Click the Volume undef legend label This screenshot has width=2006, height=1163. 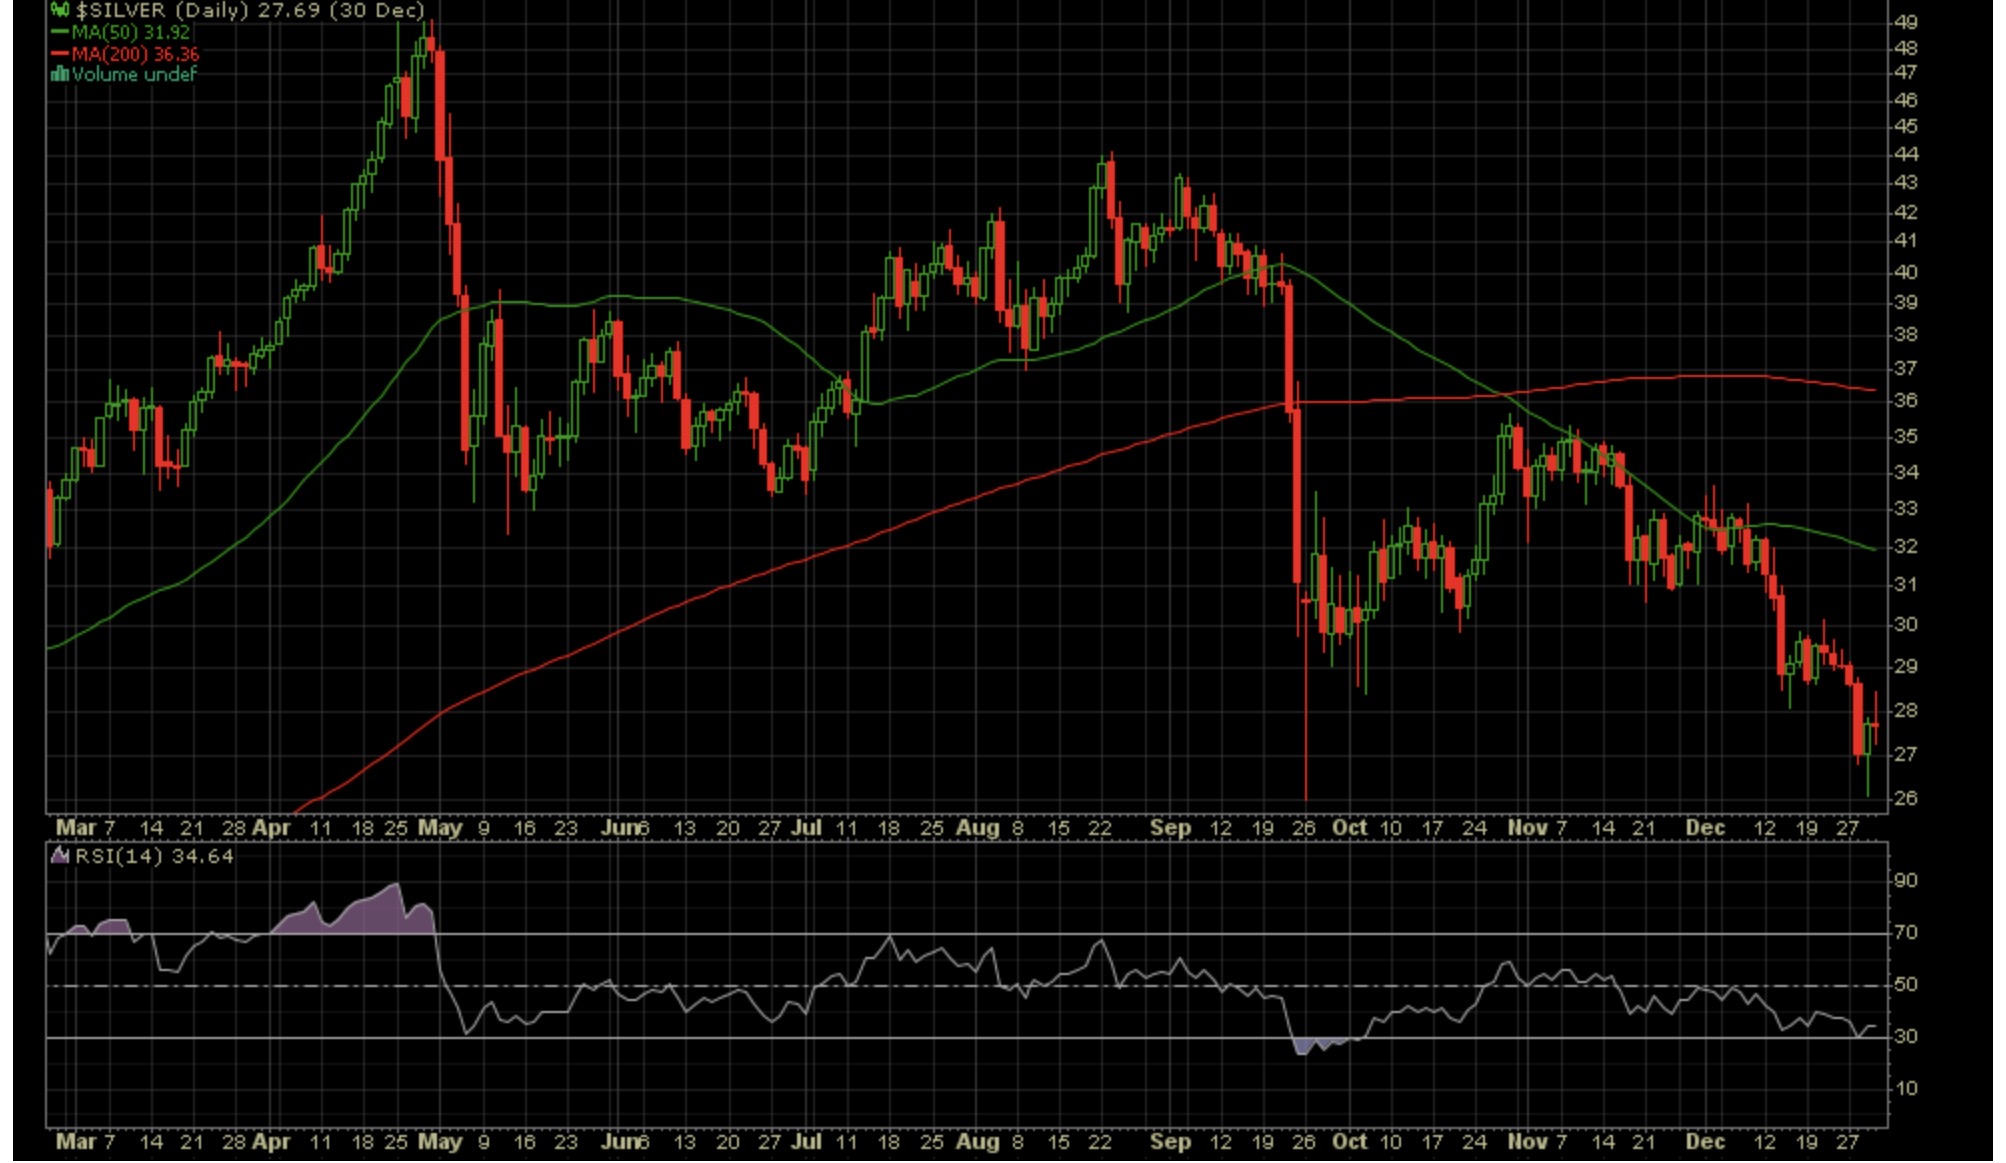(x=134, y=74)
